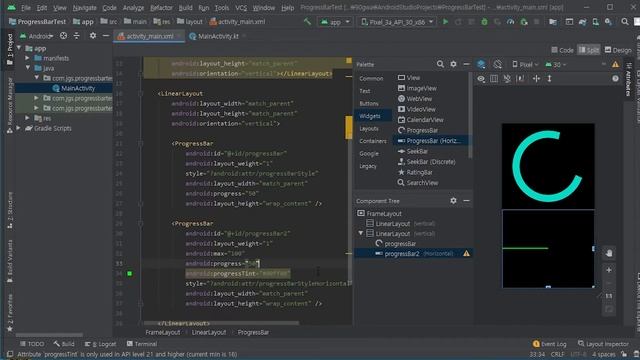Viewport: 640px width, 360px height.
Task: Search the Palette with magnifier icon
Action: [440, 64]
